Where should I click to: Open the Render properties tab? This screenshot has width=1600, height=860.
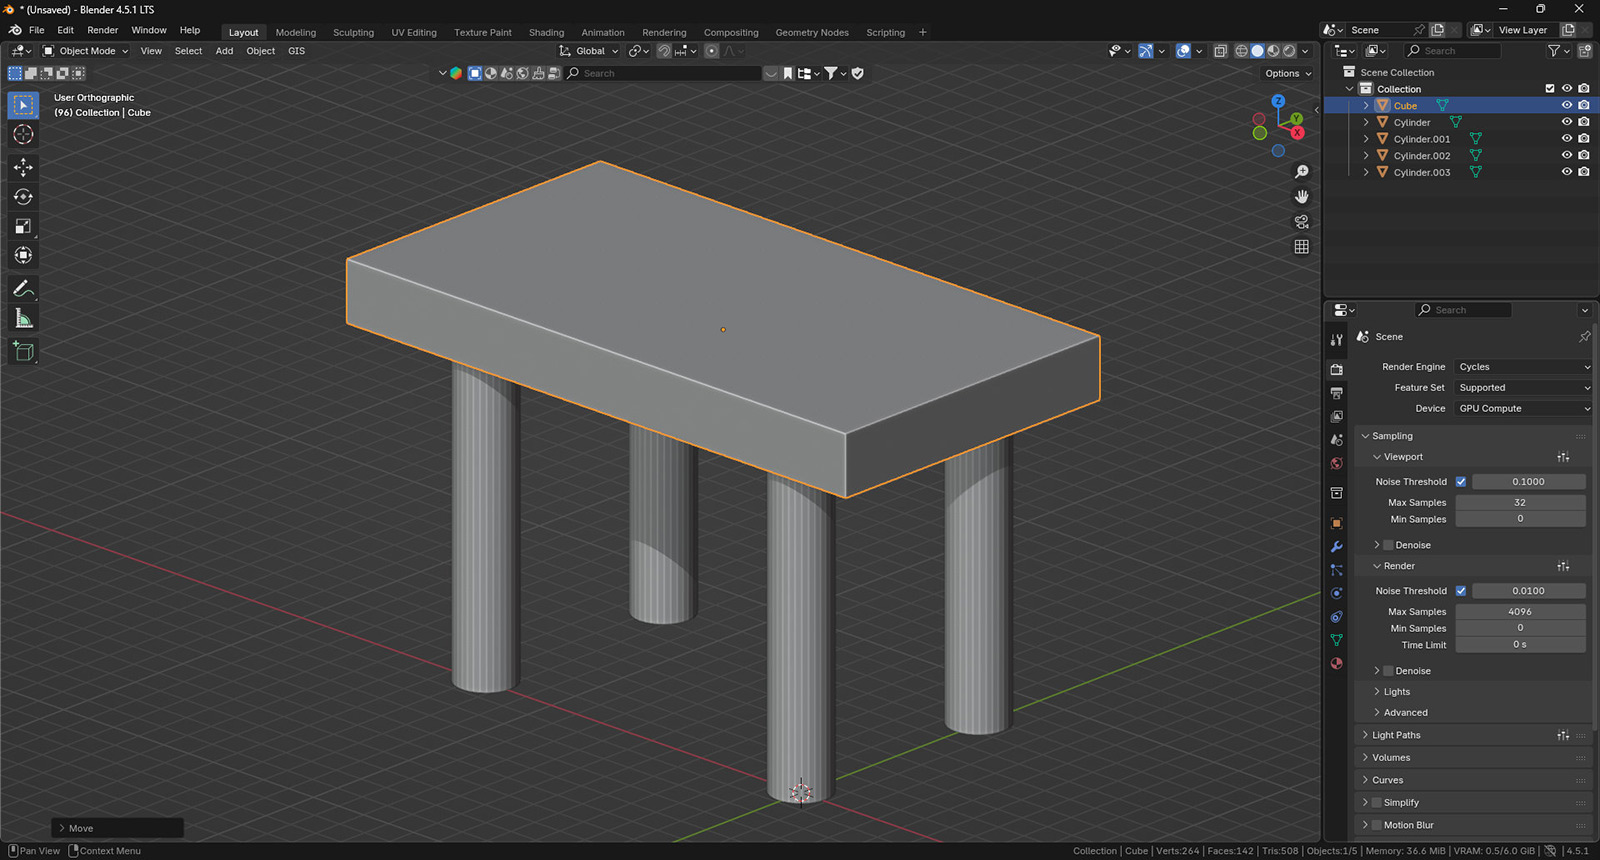point(1337,369)
